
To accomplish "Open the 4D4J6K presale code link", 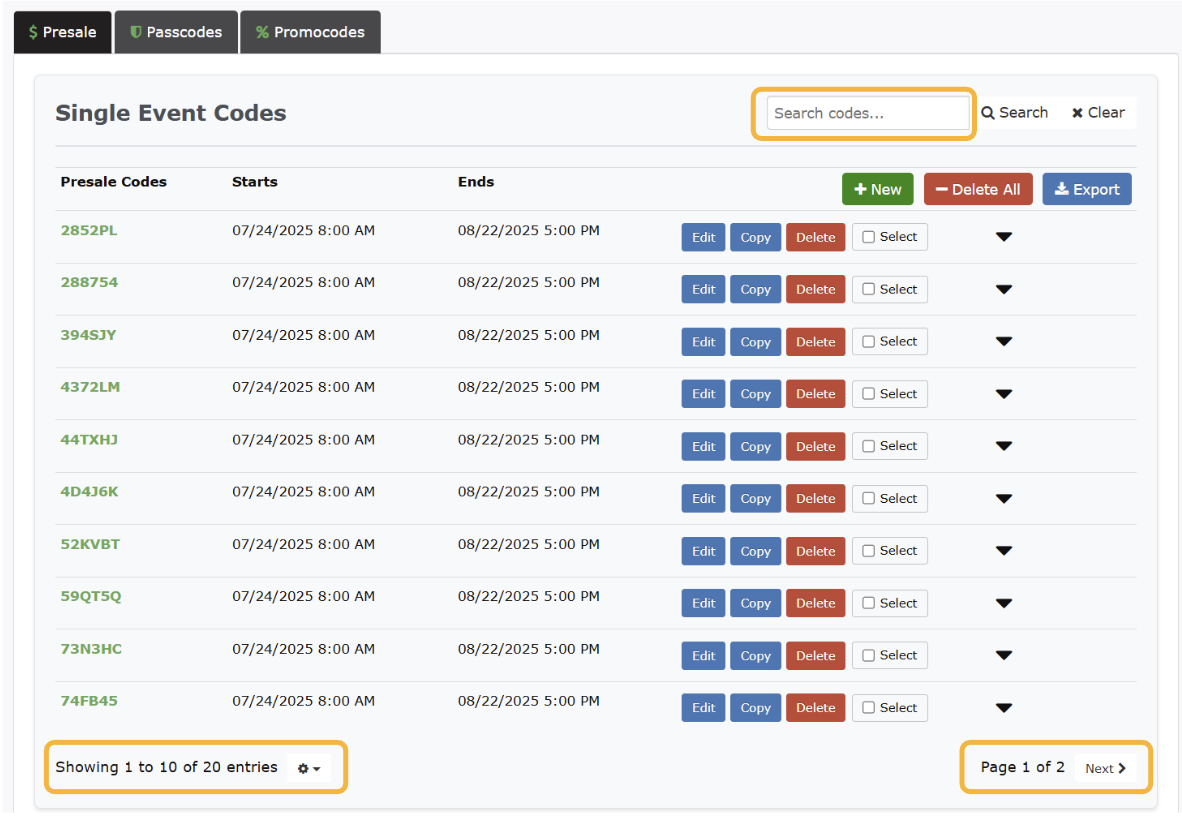I will (89, 492).
